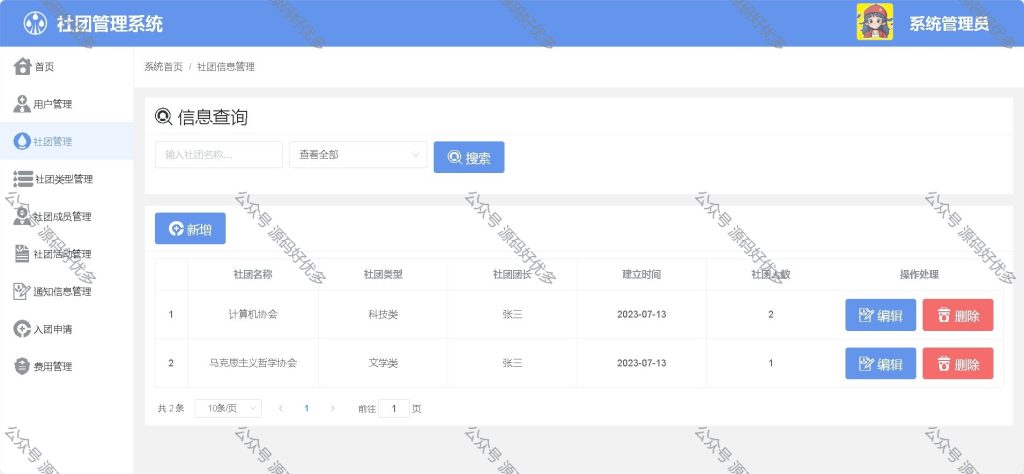Click the 社团管理 droplet icon
Image resolution: width=1024 pixels, height=474 pixels.
[22, 141]
